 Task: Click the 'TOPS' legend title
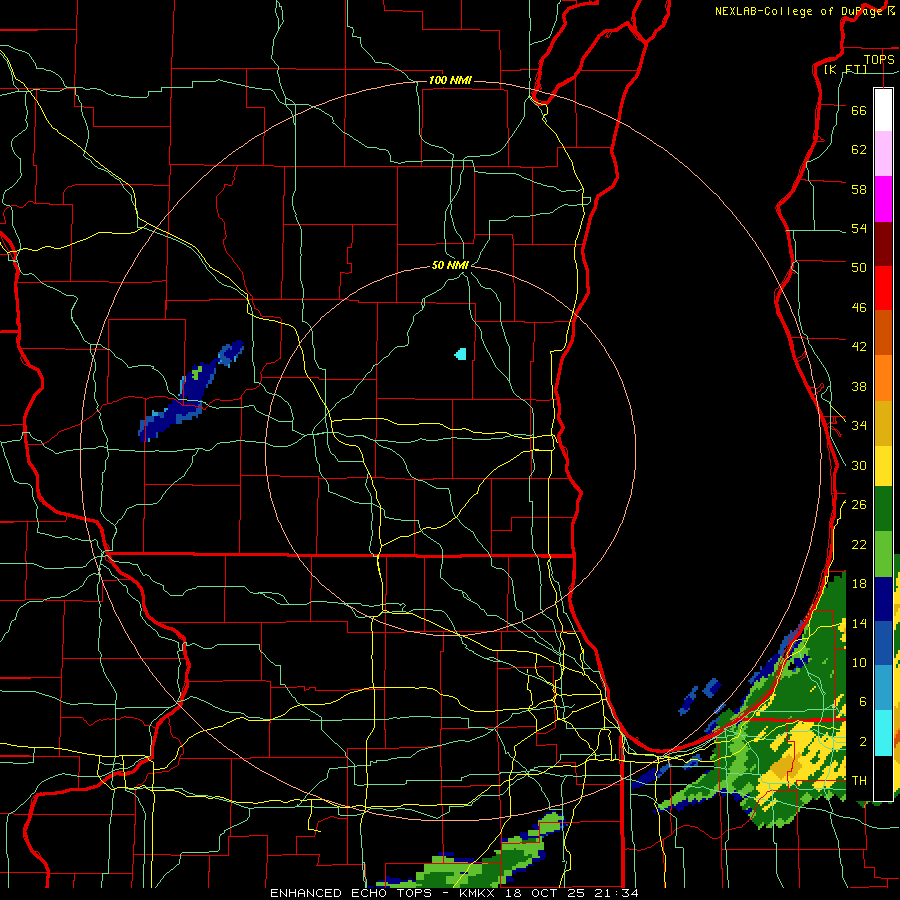pyautogui.click(x=879, y=59)
